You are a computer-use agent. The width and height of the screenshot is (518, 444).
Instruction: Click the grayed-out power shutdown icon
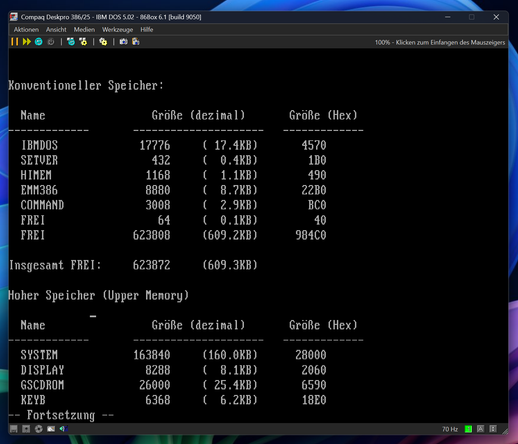coord(51,42)
